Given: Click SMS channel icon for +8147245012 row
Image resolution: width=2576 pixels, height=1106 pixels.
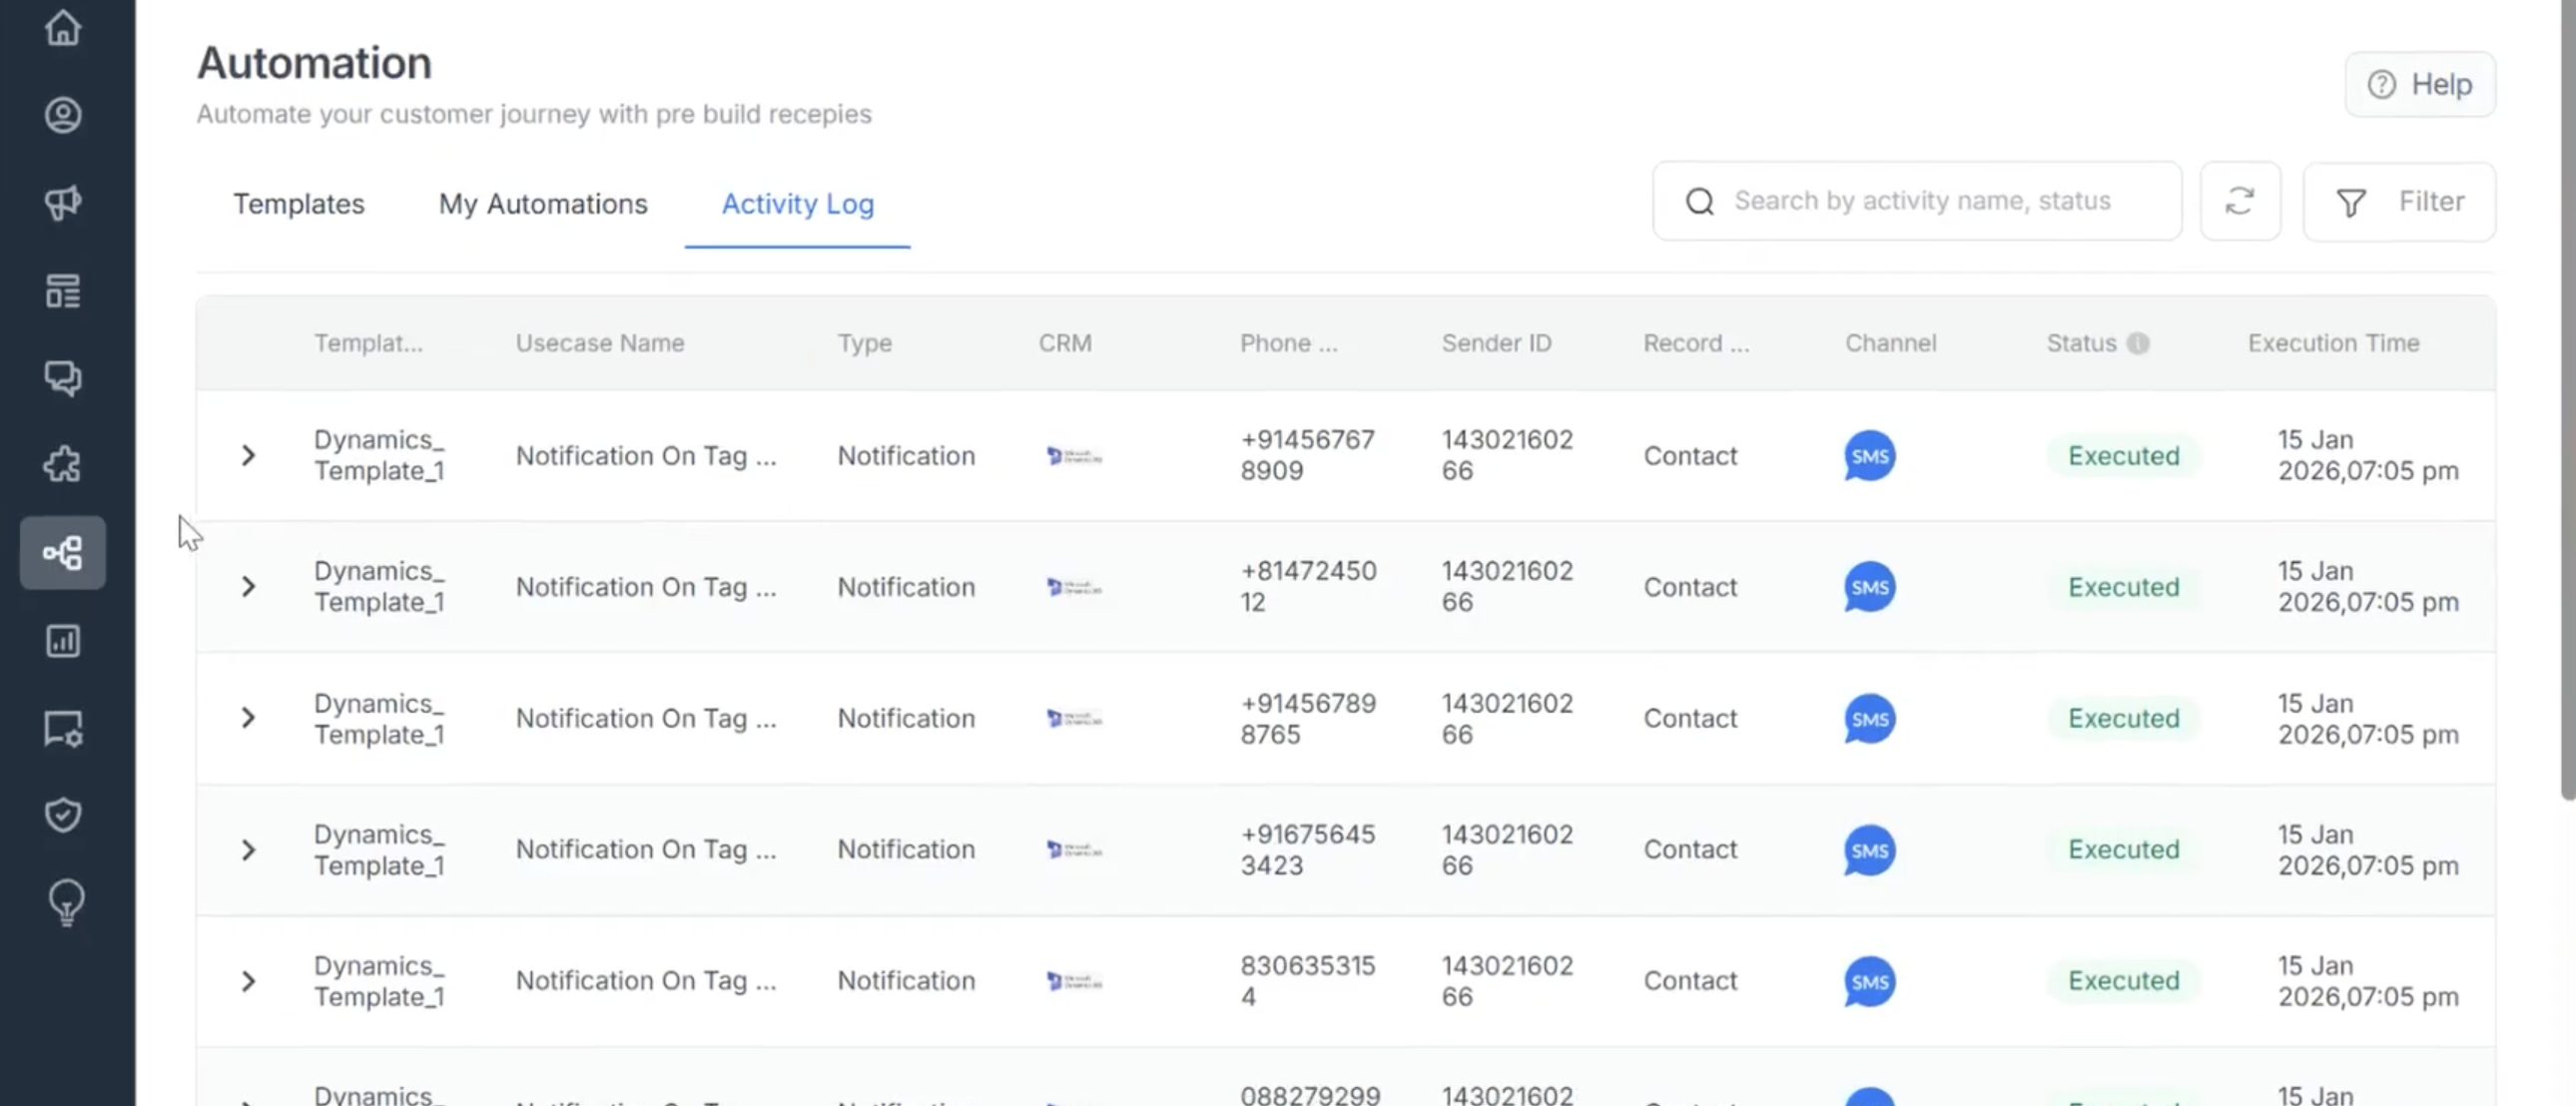Looking at the screenshot, I should coord(1869,587).
